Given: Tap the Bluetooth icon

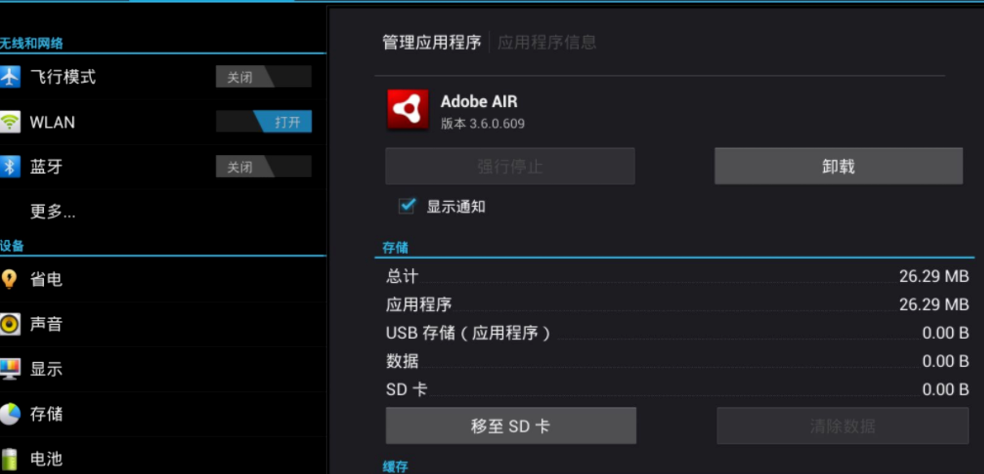Looking at the screenshot, I should coord(9,167).
